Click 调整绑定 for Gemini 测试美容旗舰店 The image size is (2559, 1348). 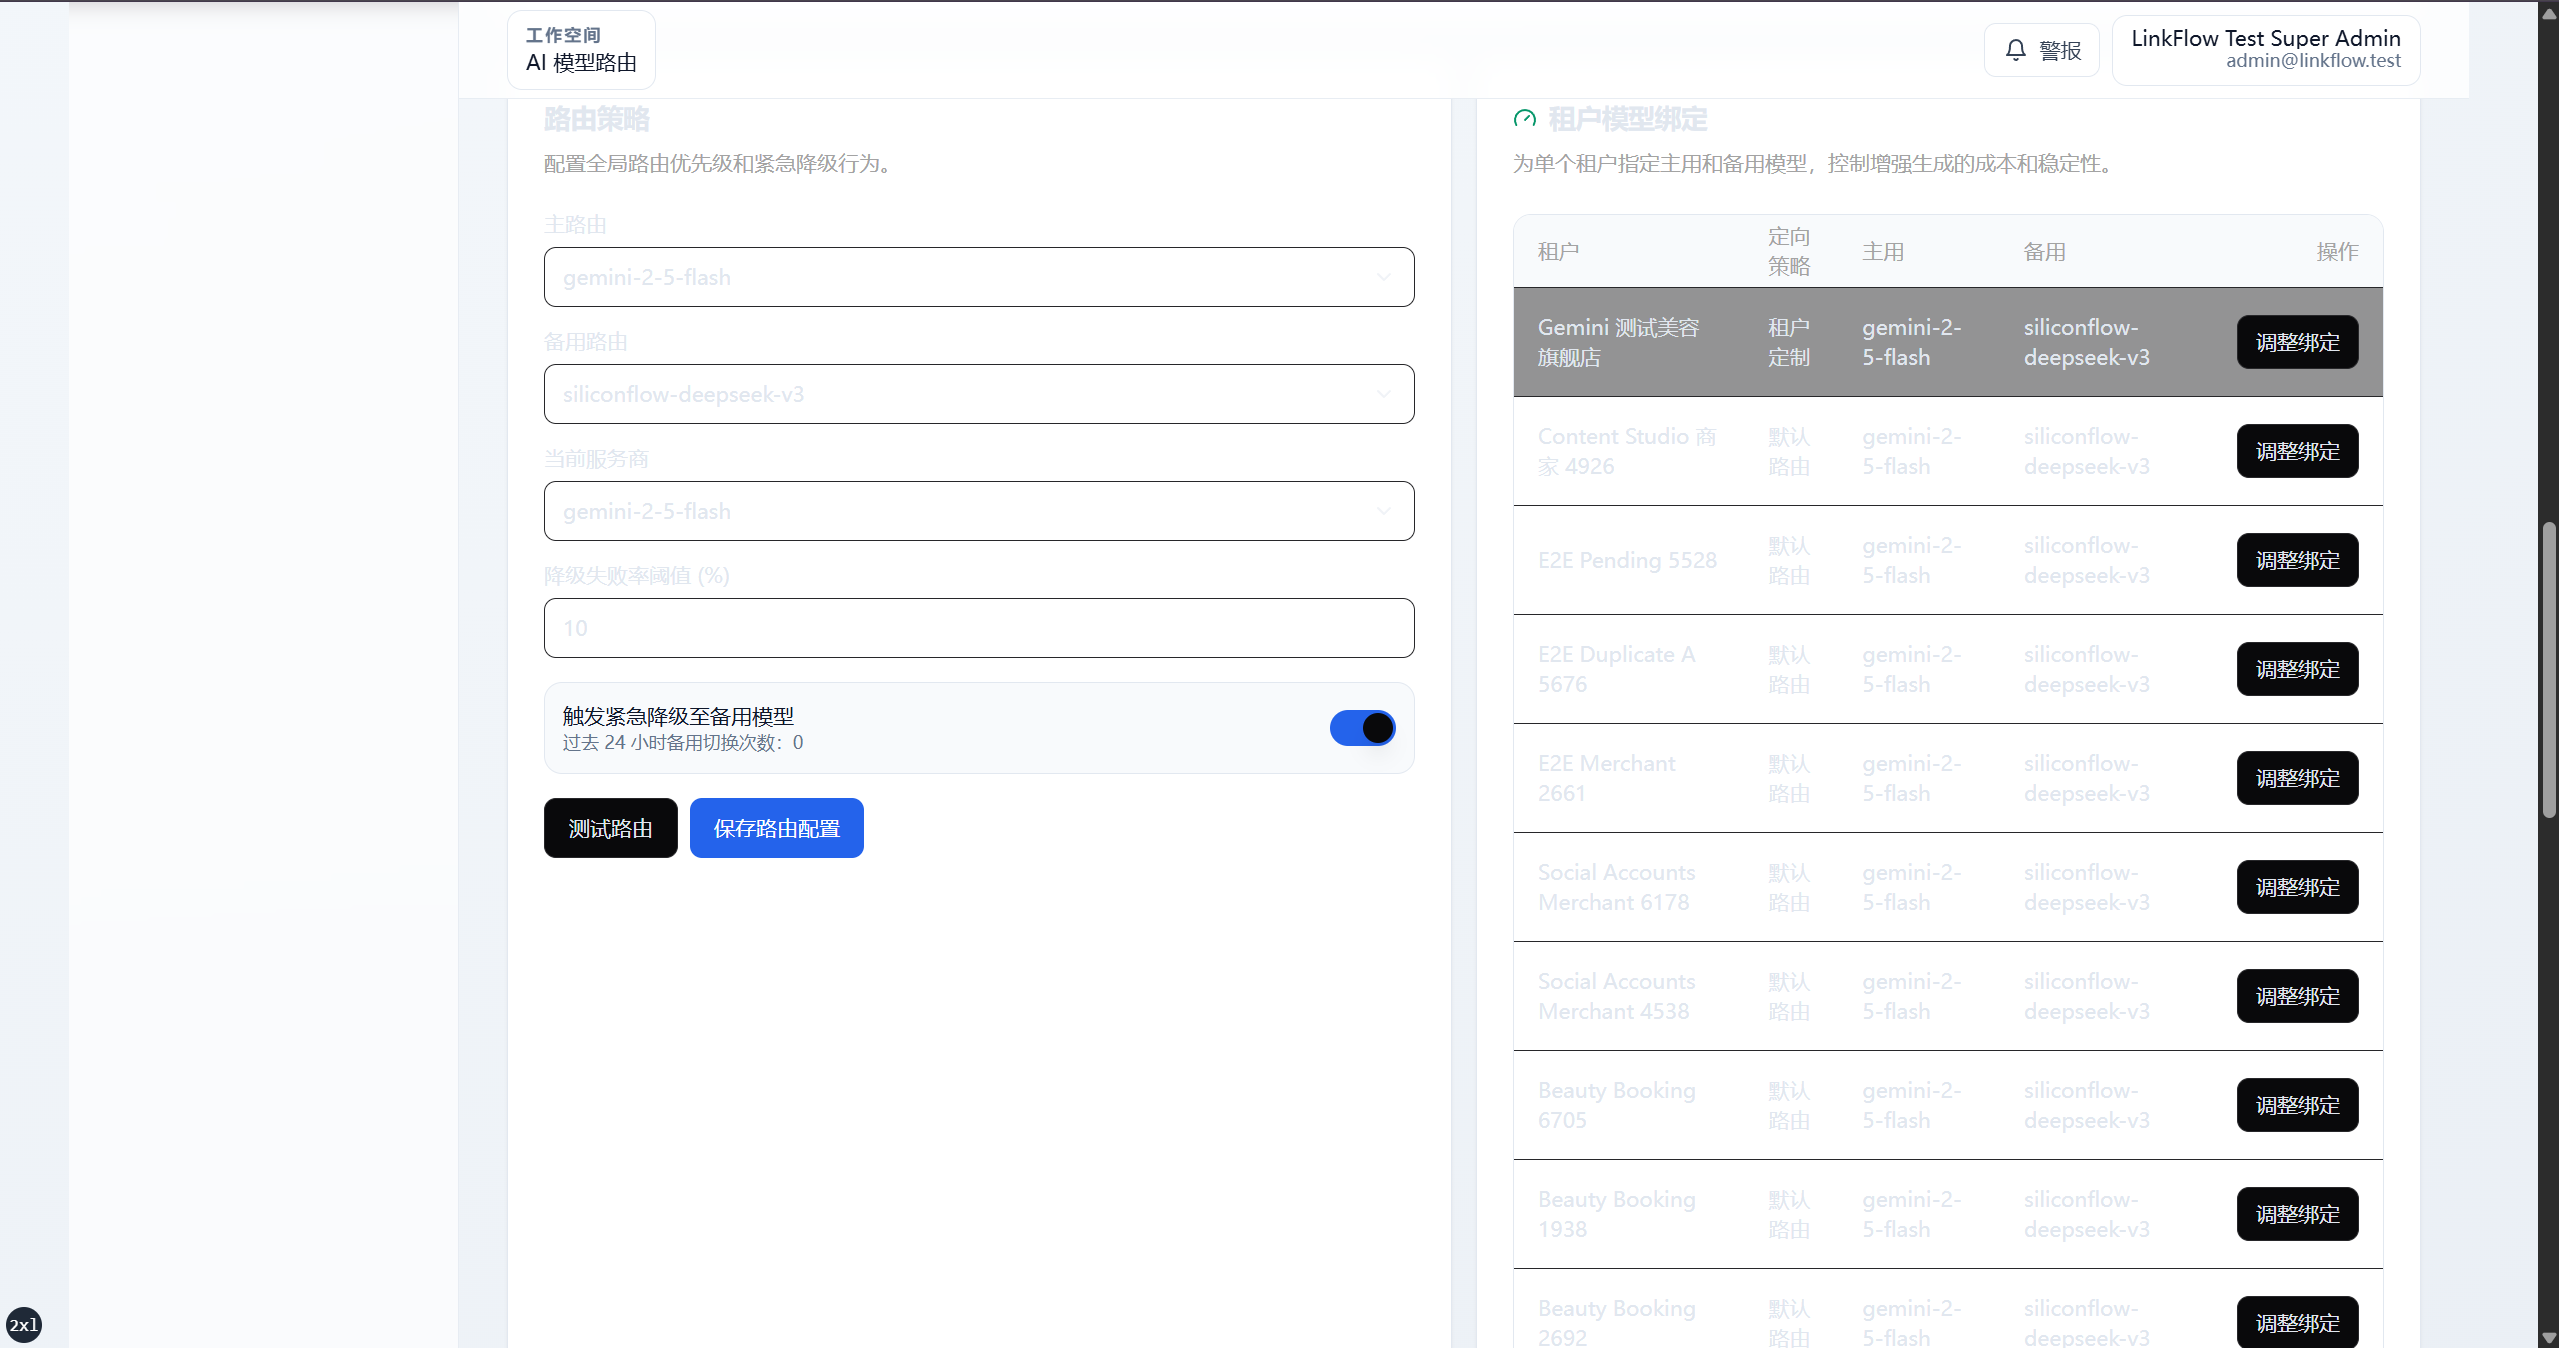click(x=2298, y=342)
